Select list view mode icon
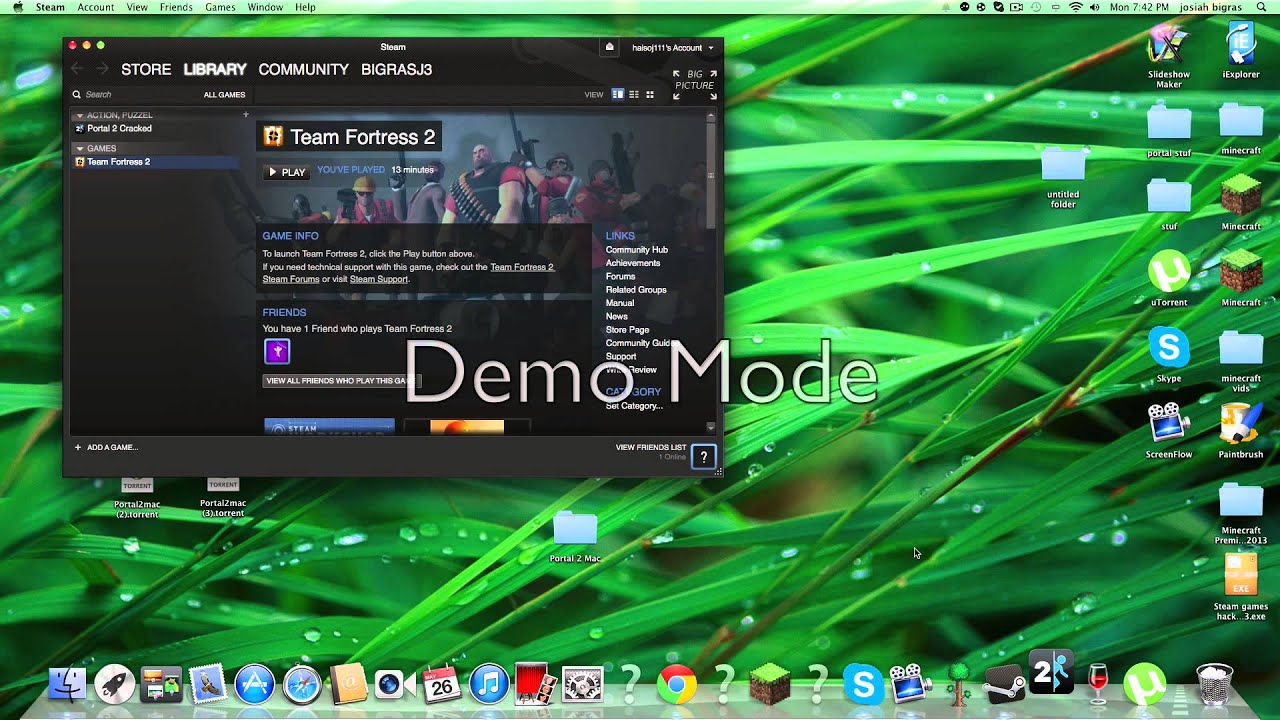Viewport: 1280px width, 720px height. pyautogui.click(x=634, y=94)
